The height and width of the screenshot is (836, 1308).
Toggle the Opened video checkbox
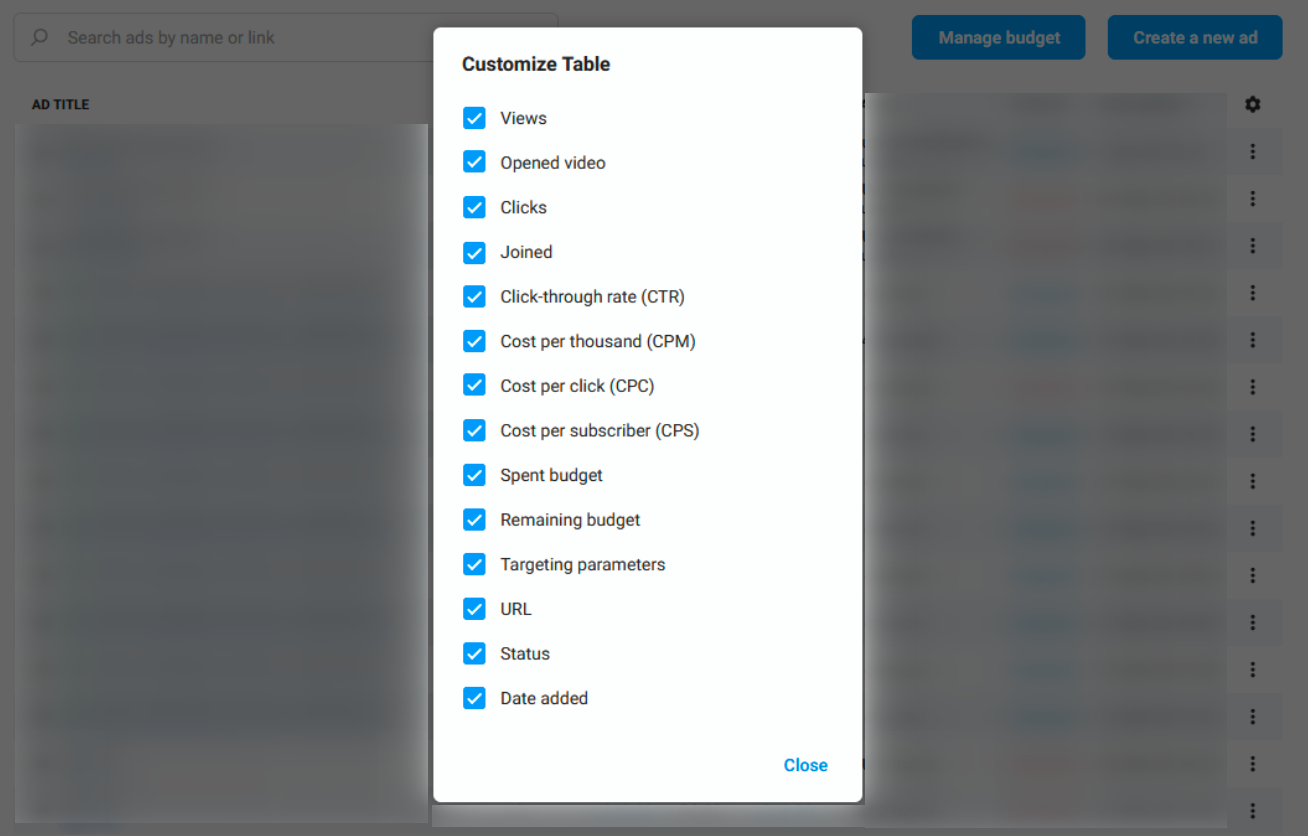coord(474,163)
